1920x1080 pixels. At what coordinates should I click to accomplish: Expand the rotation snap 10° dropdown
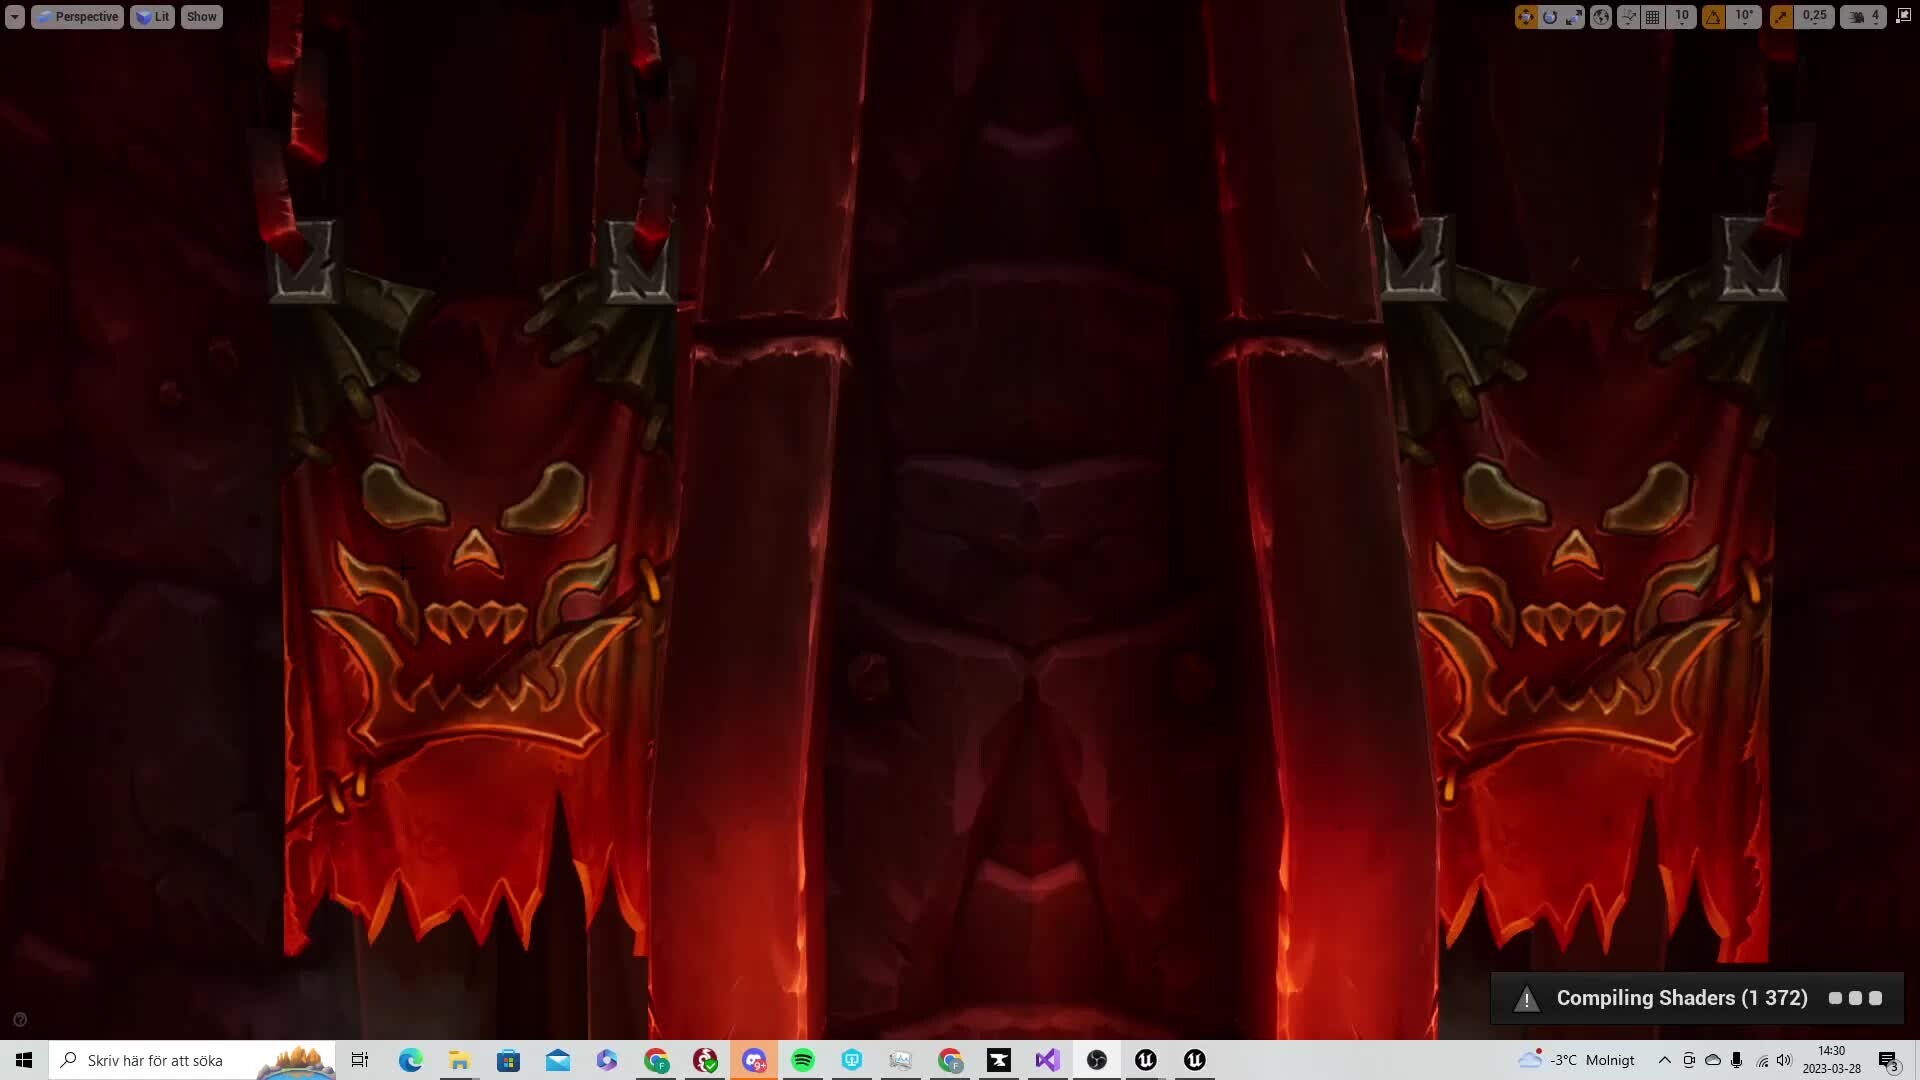(1745, 17)
